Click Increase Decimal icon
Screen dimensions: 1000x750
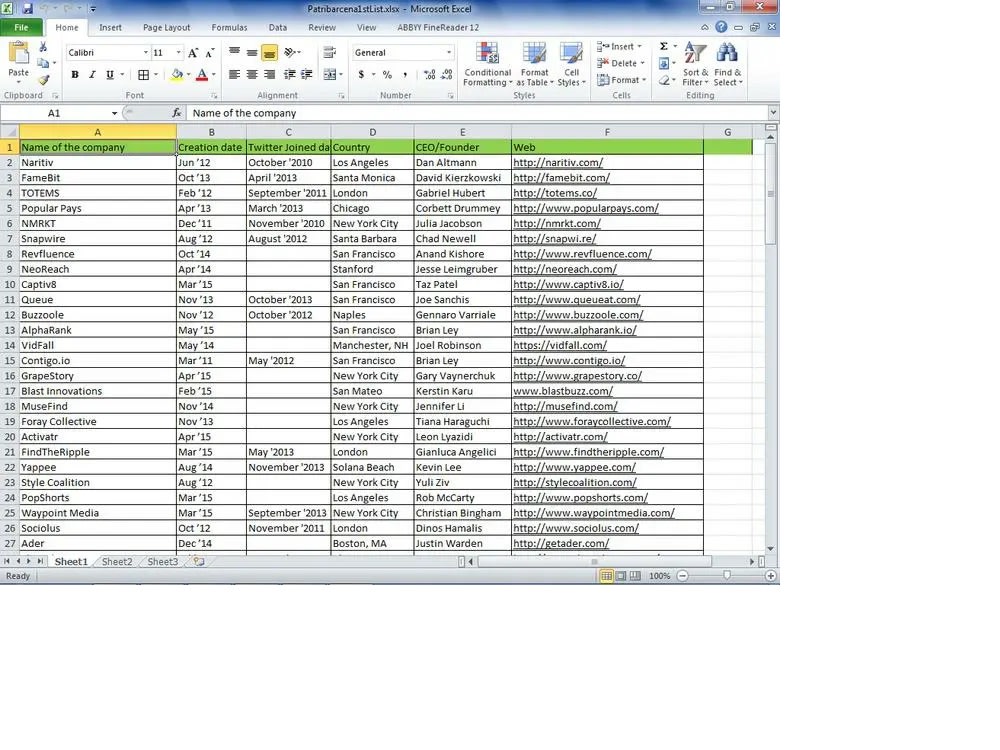pyautogui.click(x=429, y=75)
